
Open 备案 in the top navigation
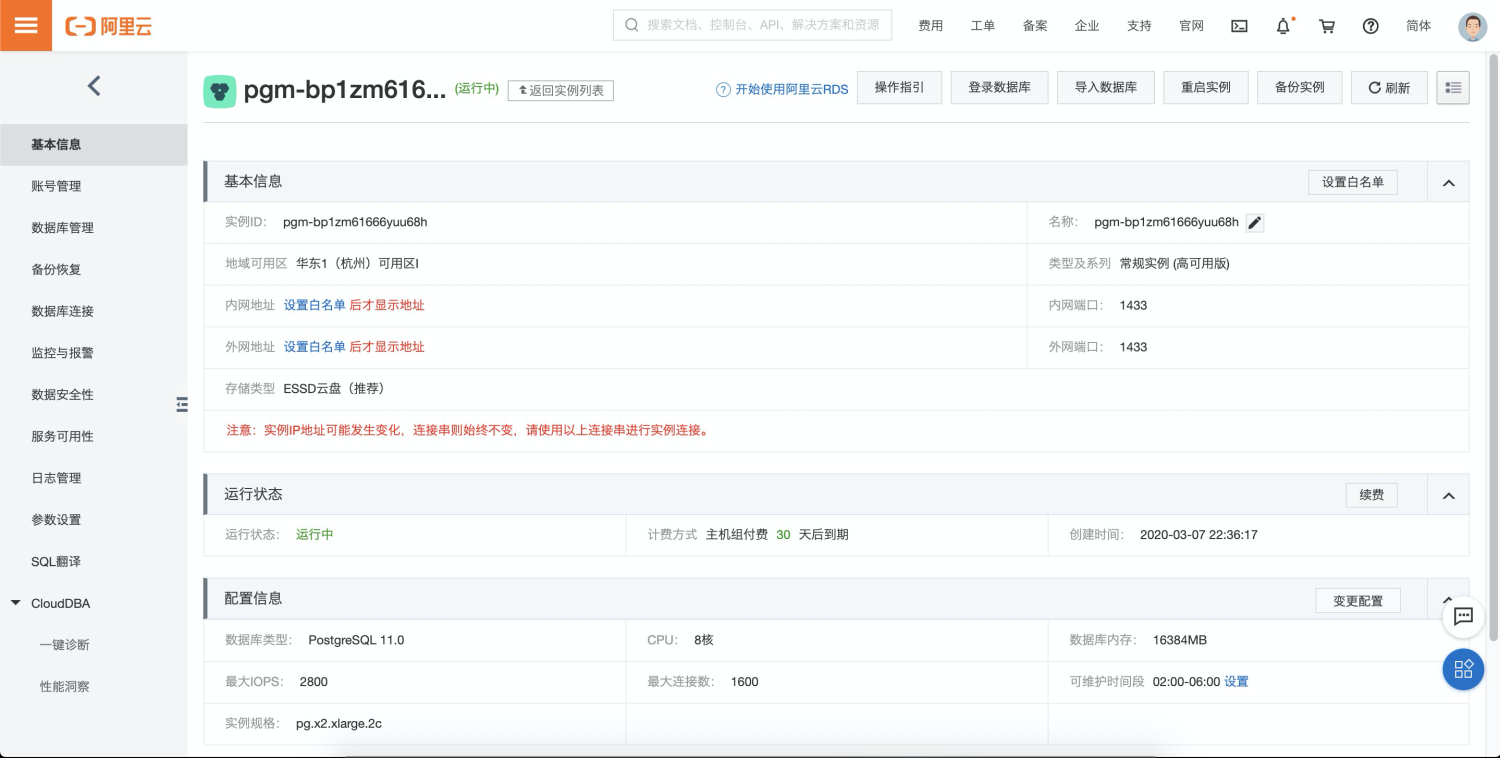tap(1035, 26)
